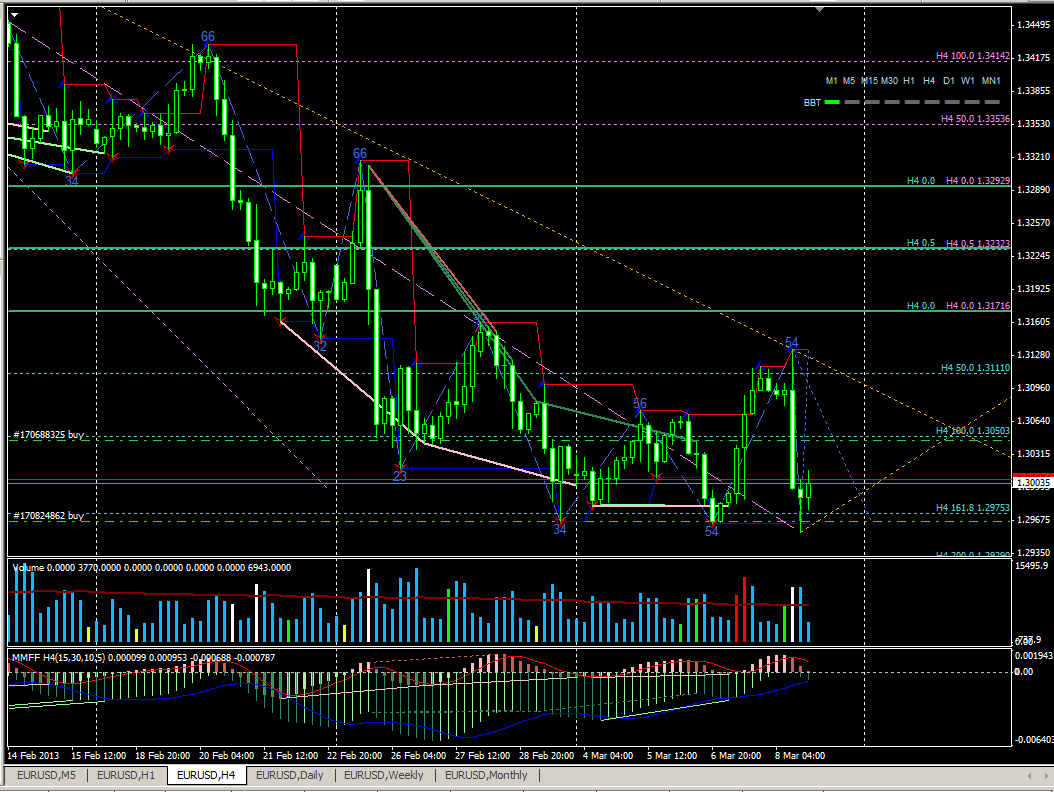Click the 'H4 50.0 1.31110' level label

click(975, 368)
